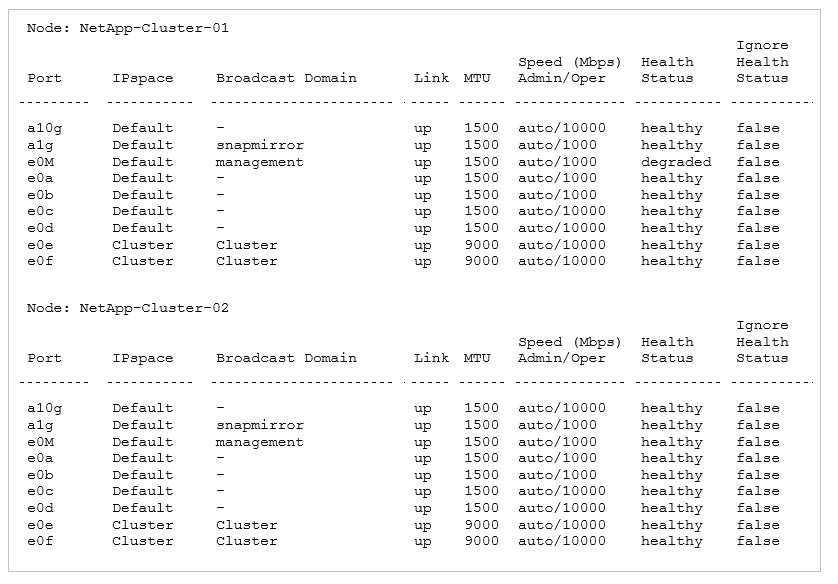838x584 pixels.
Task: Select snapmirror broadcast domain in first node
Action: tap(260, 145)
